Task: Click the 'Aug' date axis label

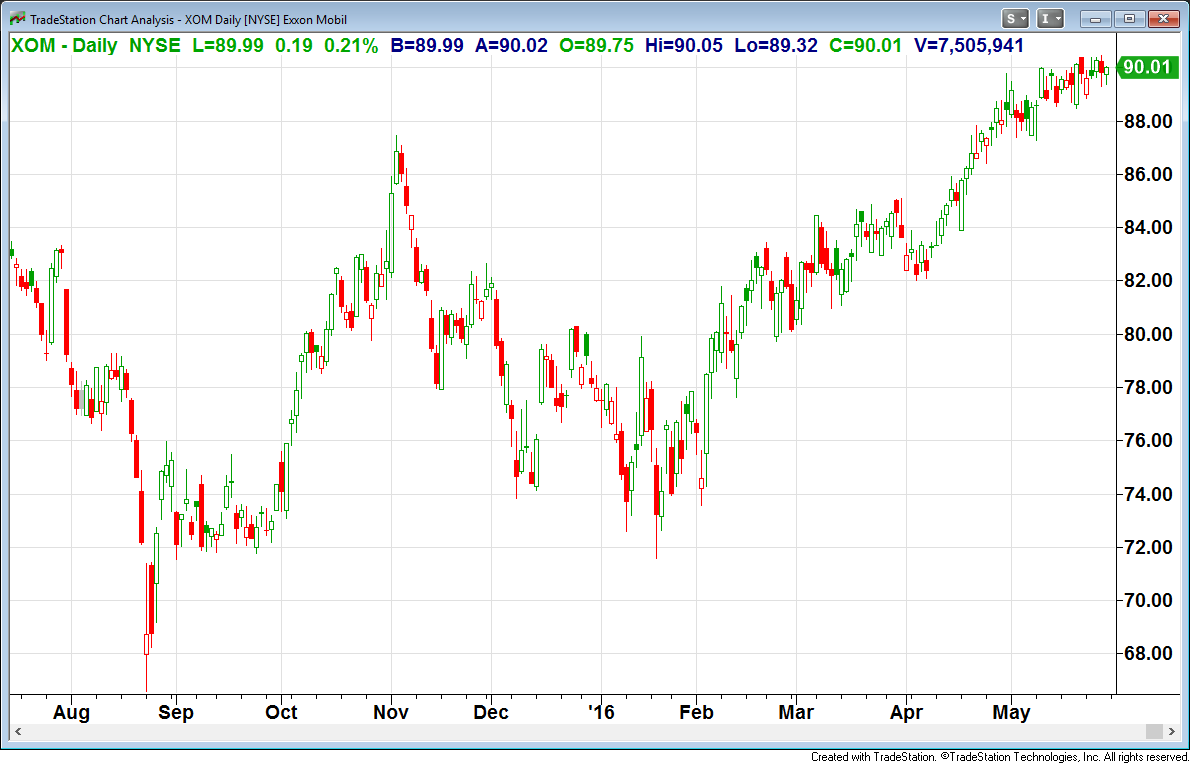Action: (x=71, y=713)
